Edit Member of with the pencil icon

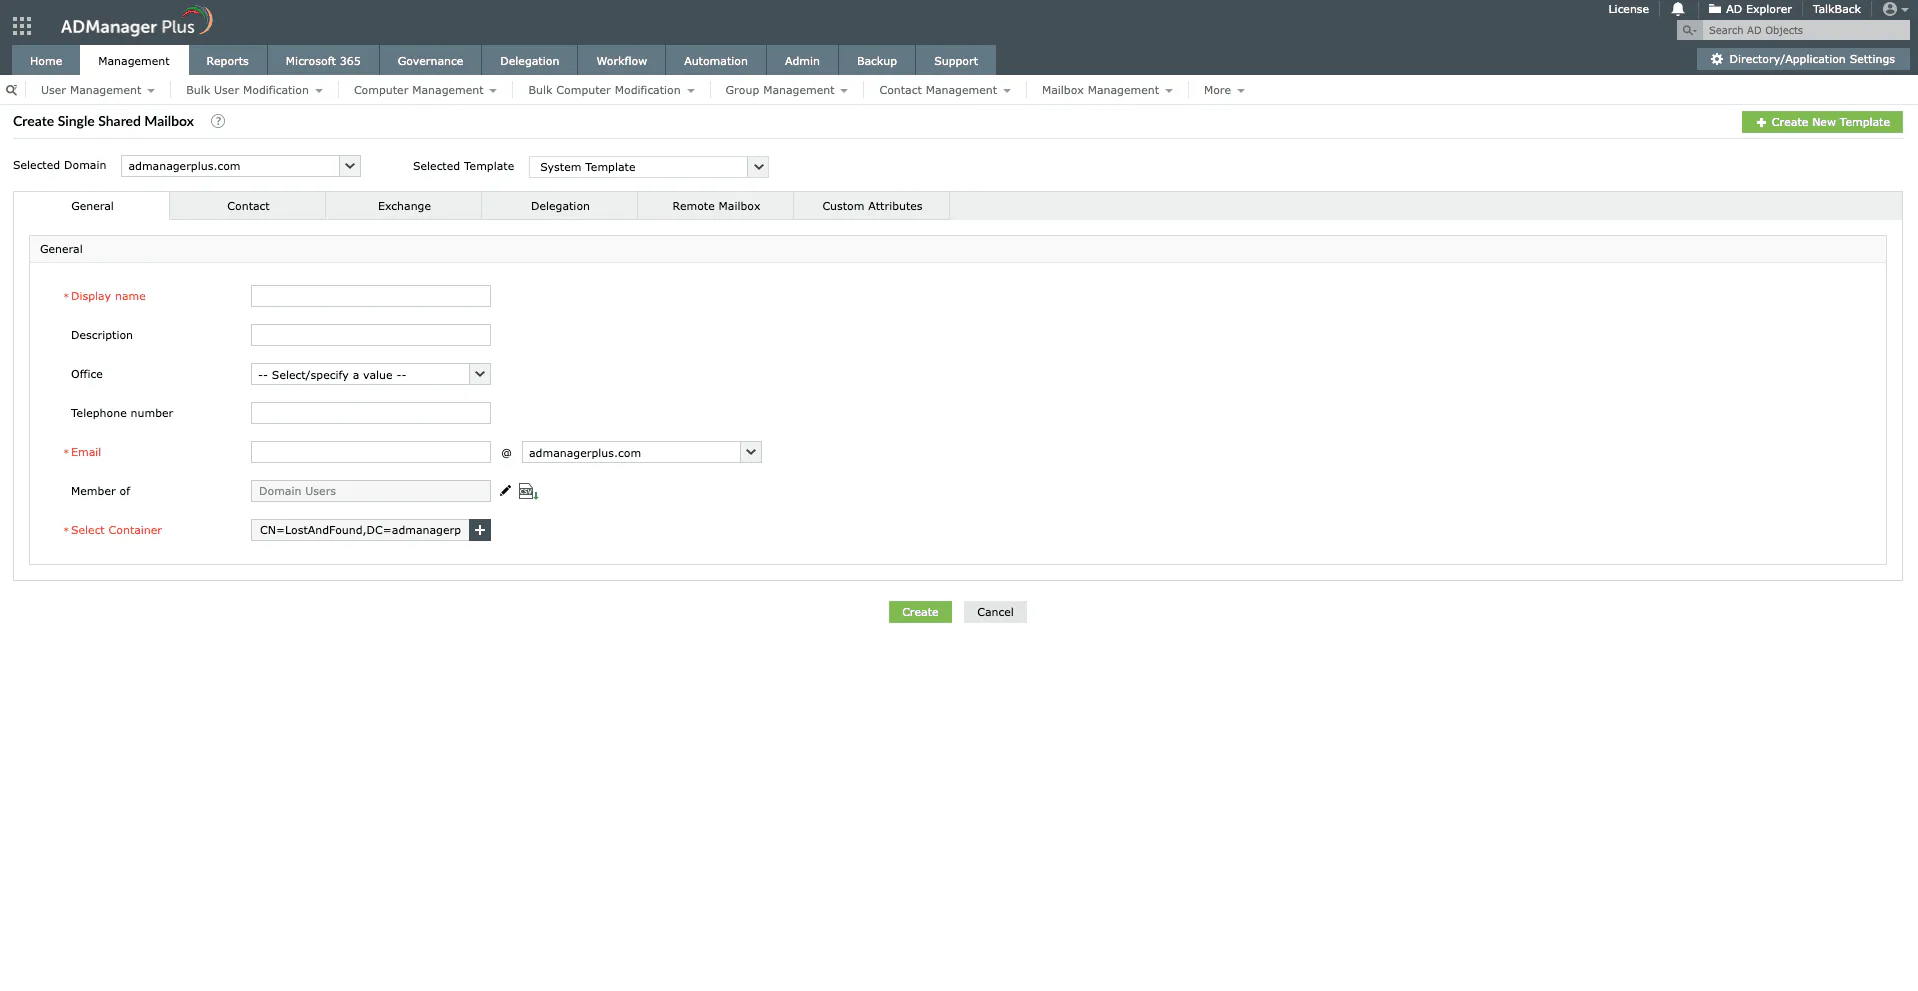click(x=505, y=491)
